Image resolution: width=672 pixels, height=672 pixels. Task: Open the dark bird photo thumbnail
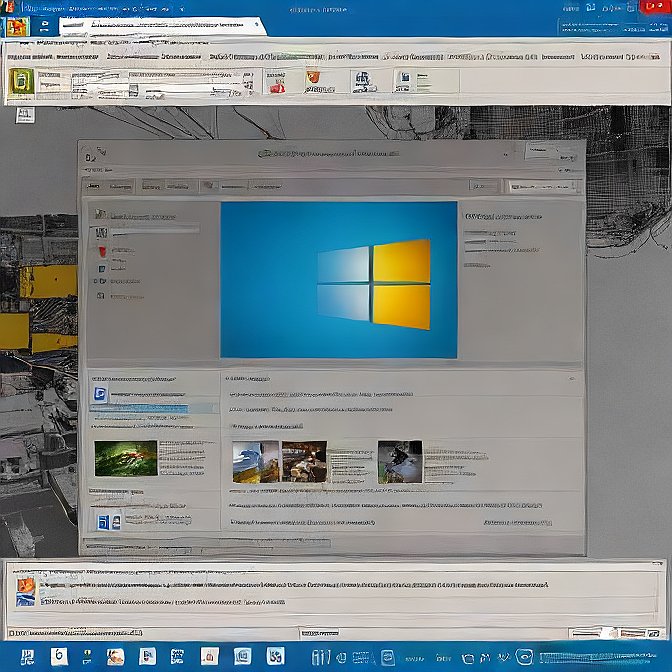tap(400, 462)
